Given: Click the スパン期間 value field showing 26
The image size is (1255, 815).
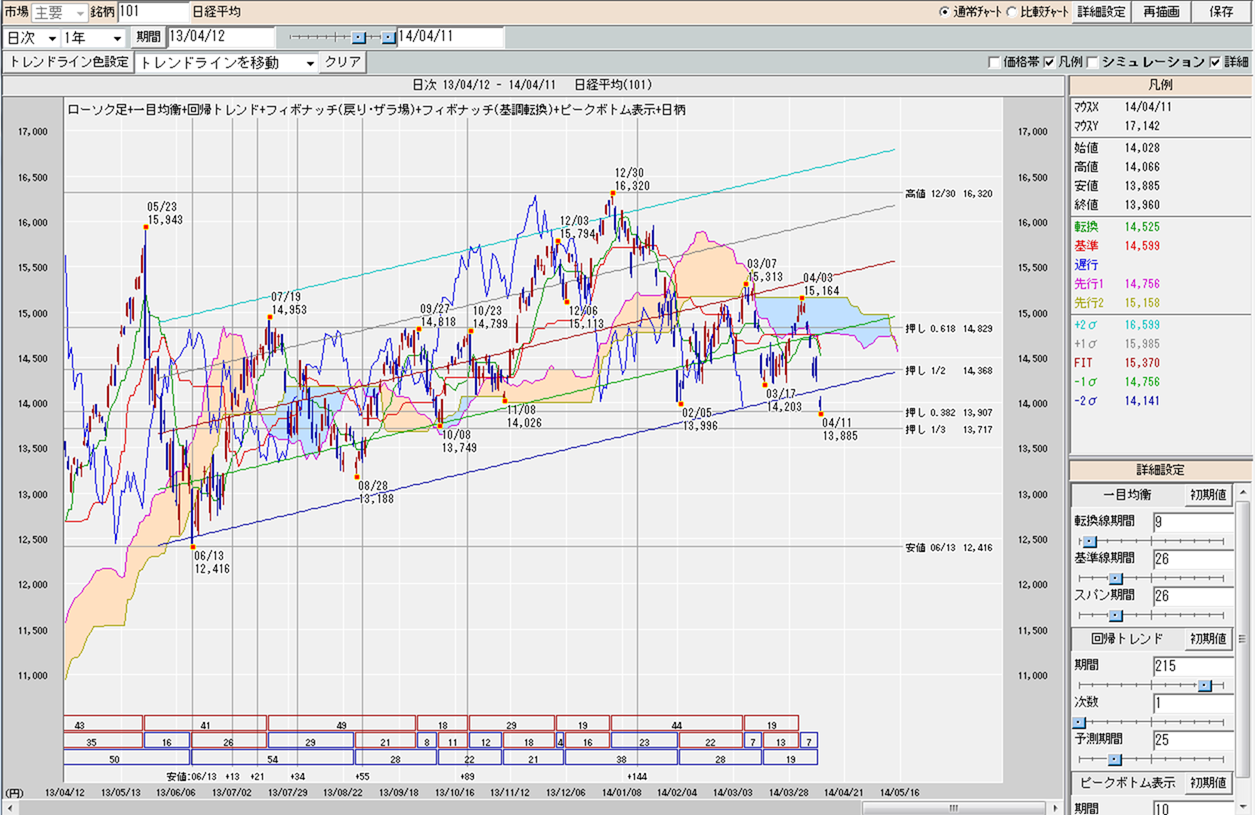Looking at the screenshot, I should click(x=1193, y=596).
